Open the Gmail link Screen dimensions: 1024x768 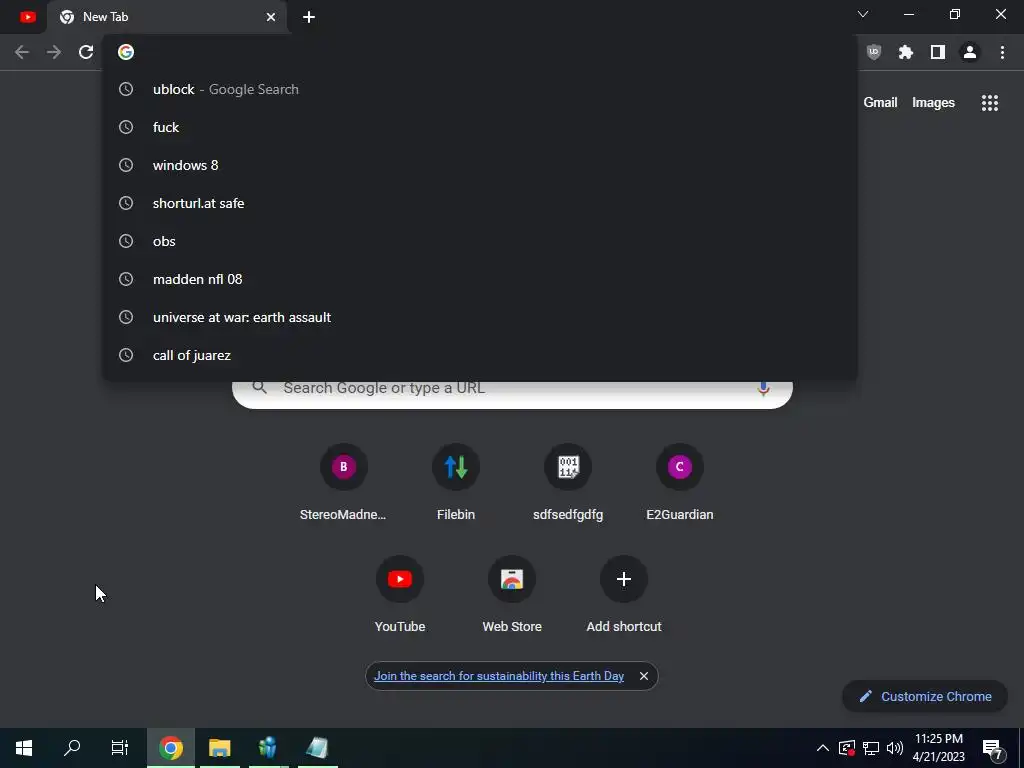880,103
